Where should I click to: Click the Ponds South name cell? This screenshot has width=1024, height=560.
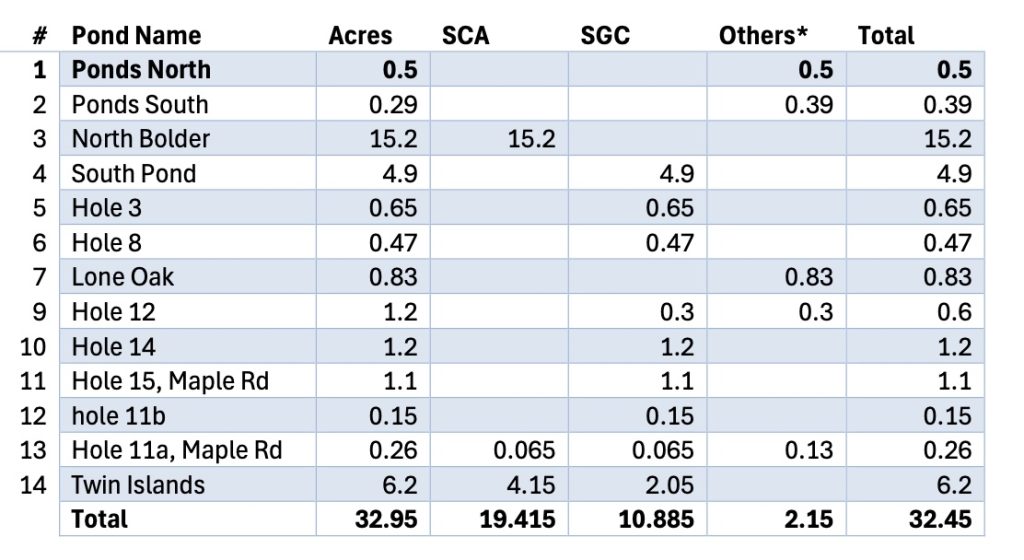pyautogui.click(x=140, y=104)
